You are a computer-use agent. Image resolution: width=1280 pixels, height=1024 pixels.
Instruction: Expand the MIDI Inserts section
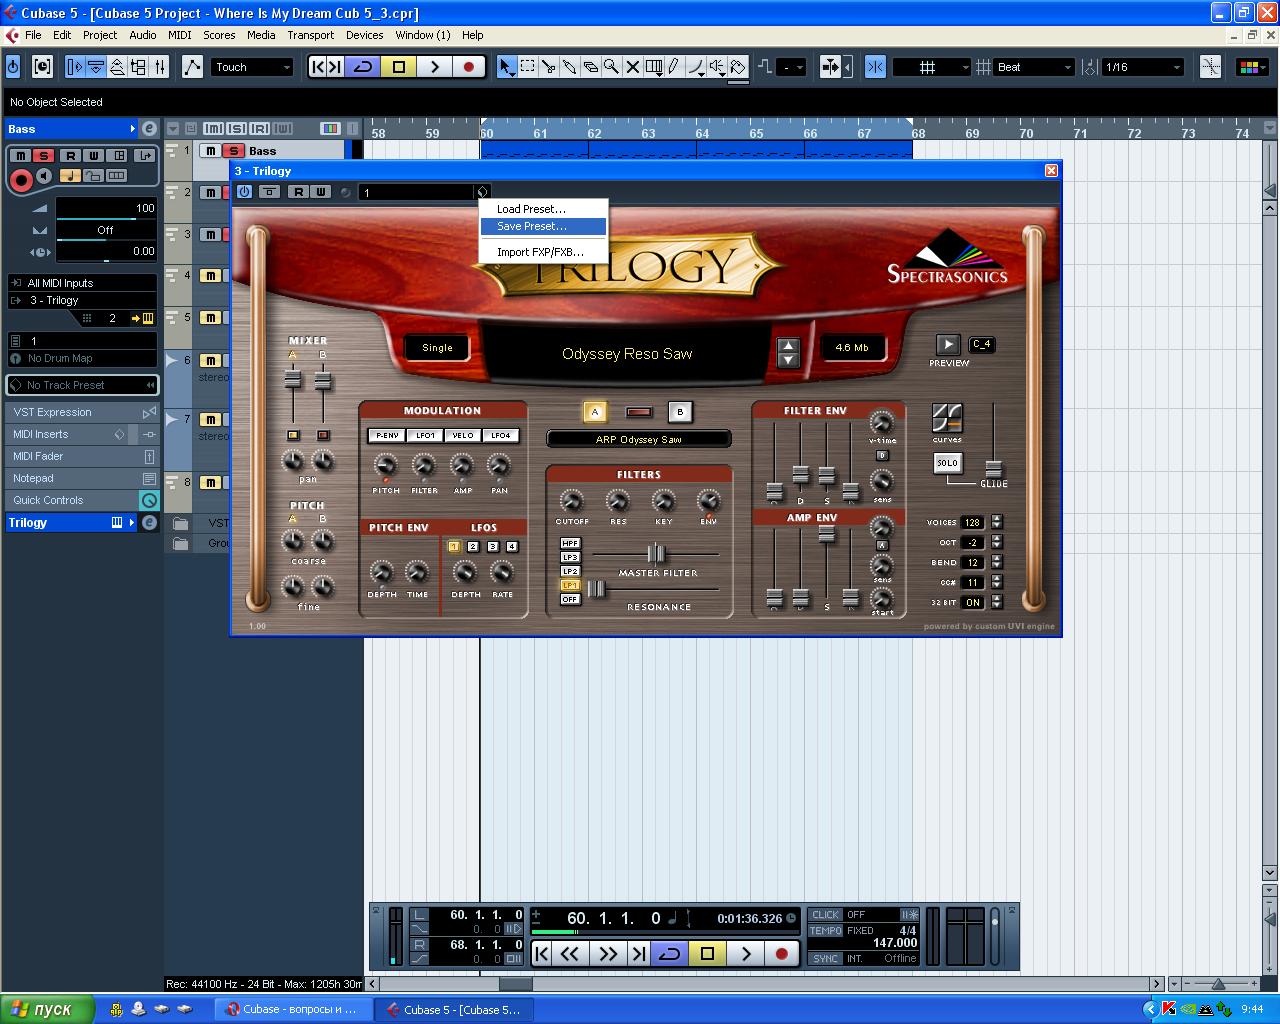(x=82, y=434)
